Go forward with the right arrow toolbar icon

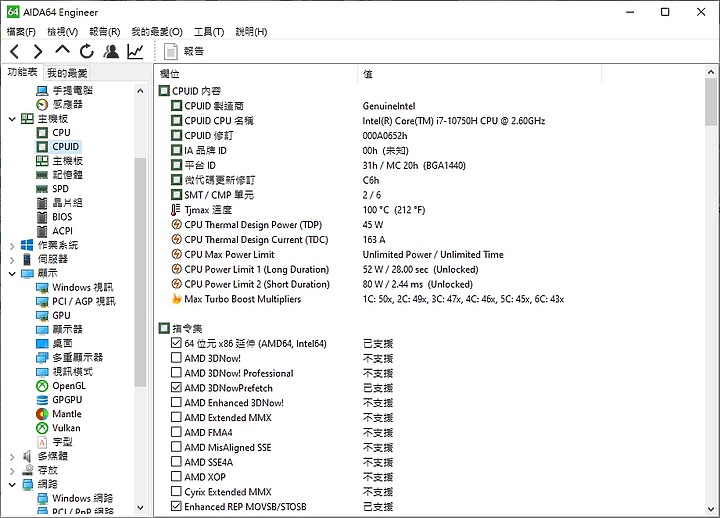38,51
